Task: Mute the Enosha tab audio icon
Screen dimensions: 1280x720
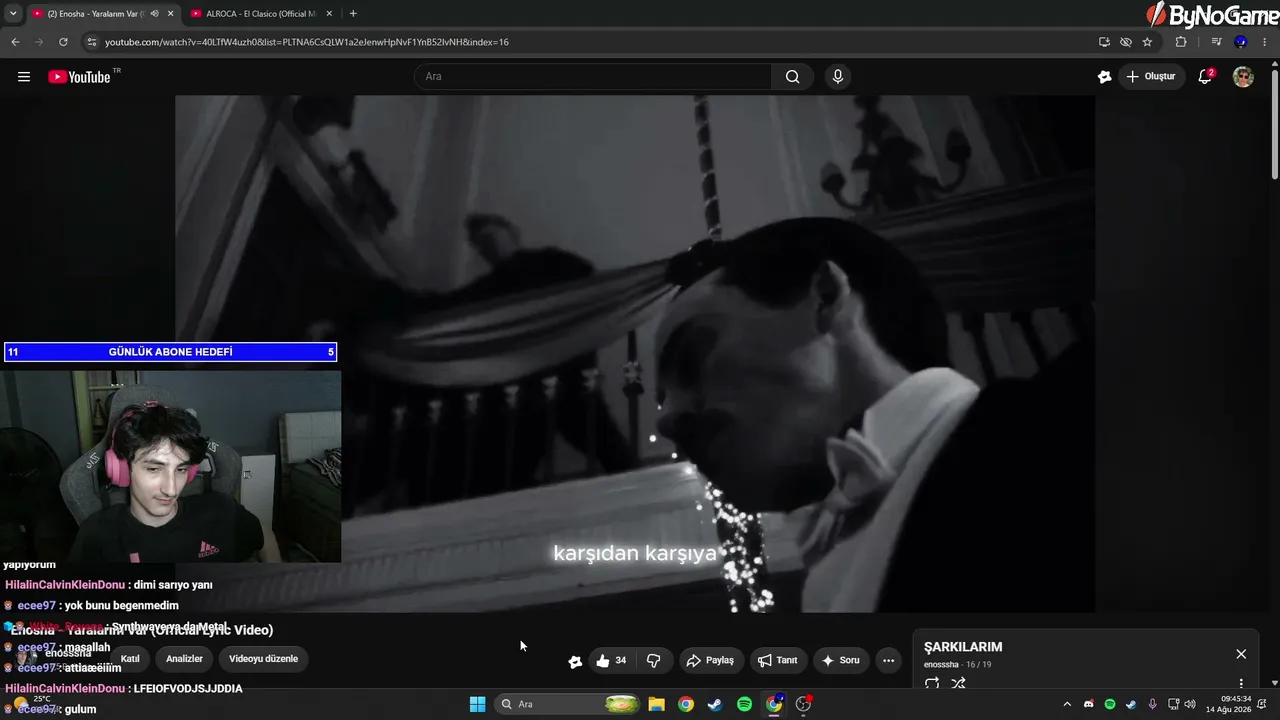Action: [154, 14]
